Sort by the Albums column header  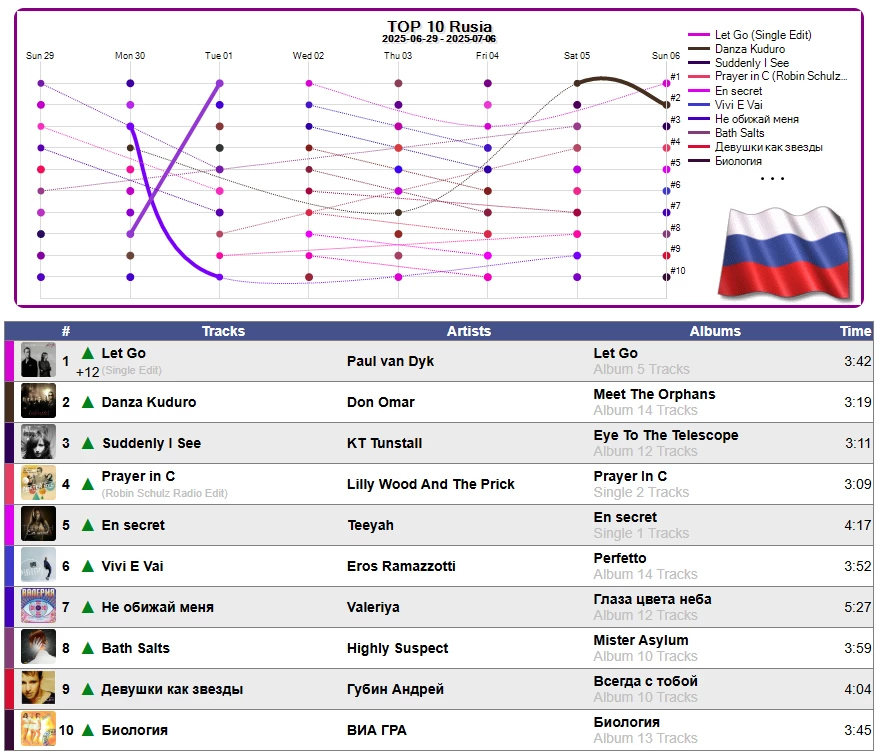click(x=715, y=331)
